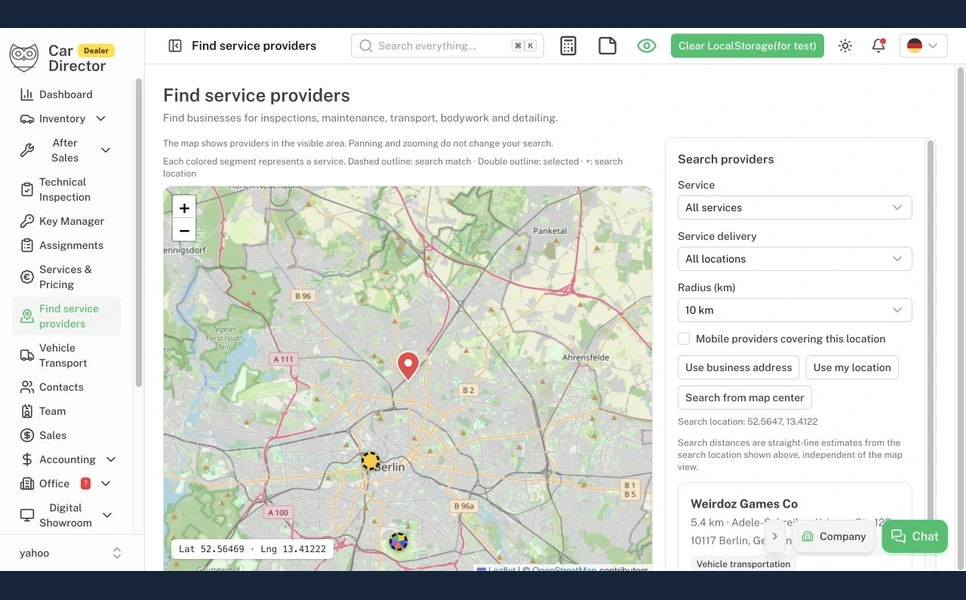Expand the Accounting submenu chevron
This screenshot has width=966, height=600.
(111, 460)
